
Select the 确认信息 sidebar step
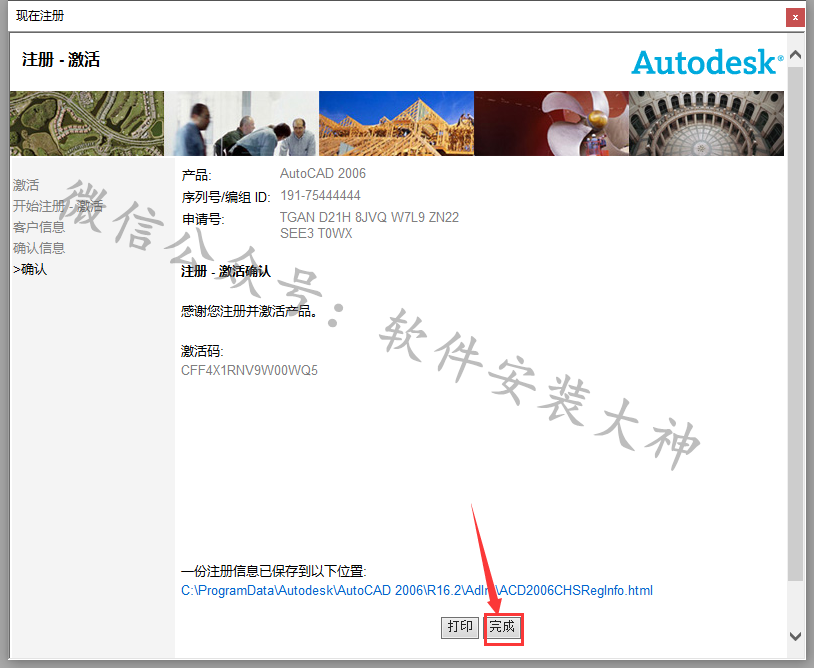[x=39, y=248]
